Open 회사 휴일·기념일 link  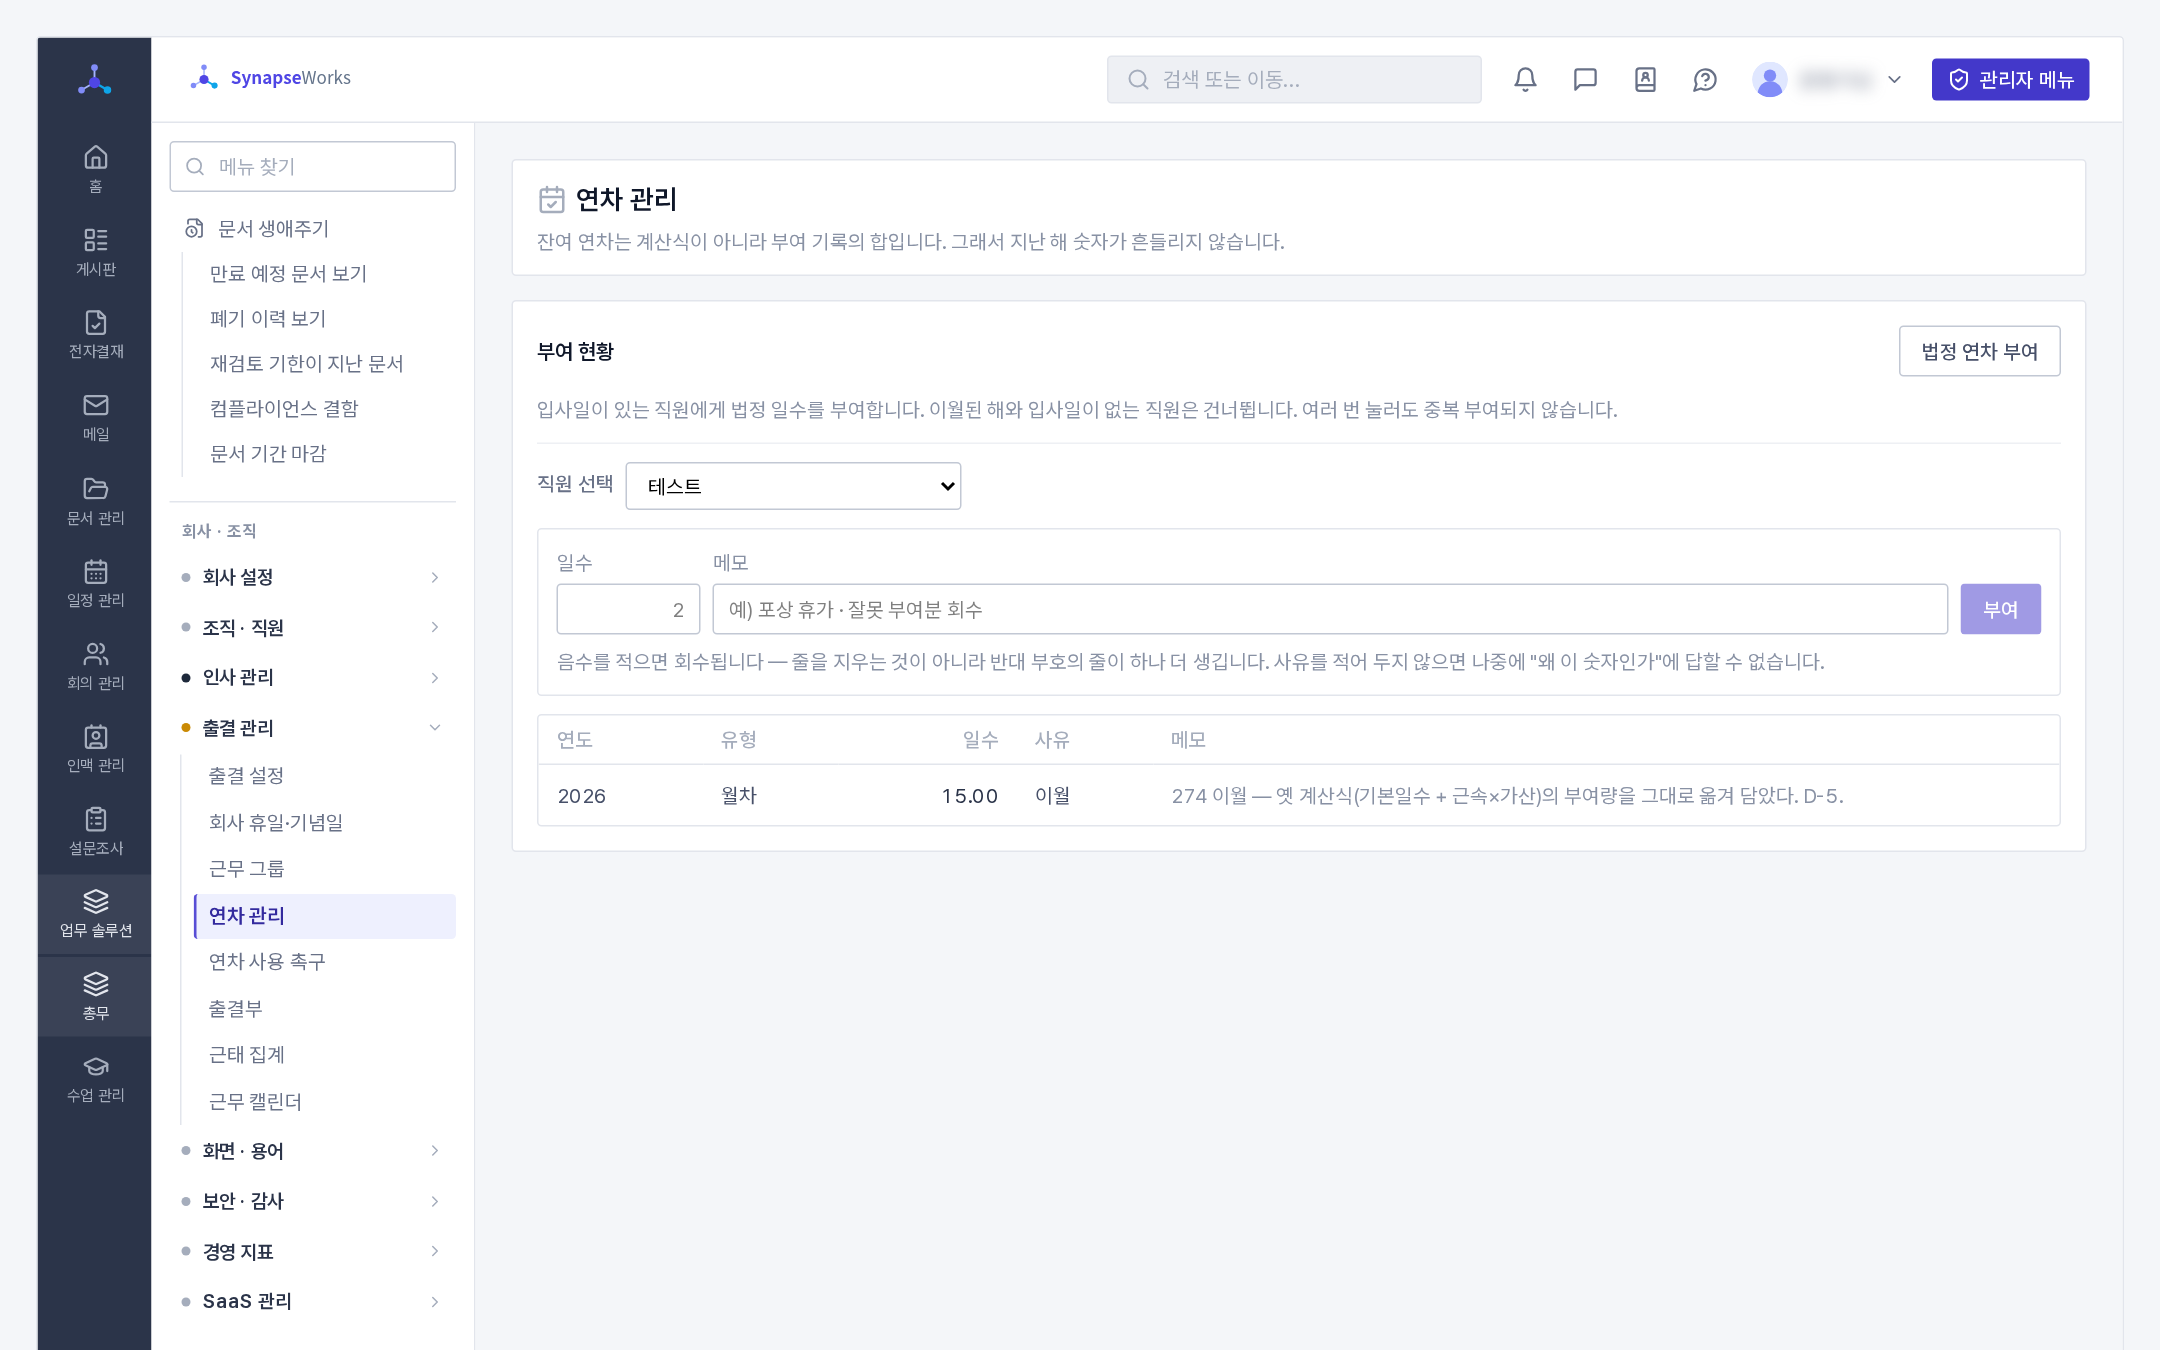325,822
